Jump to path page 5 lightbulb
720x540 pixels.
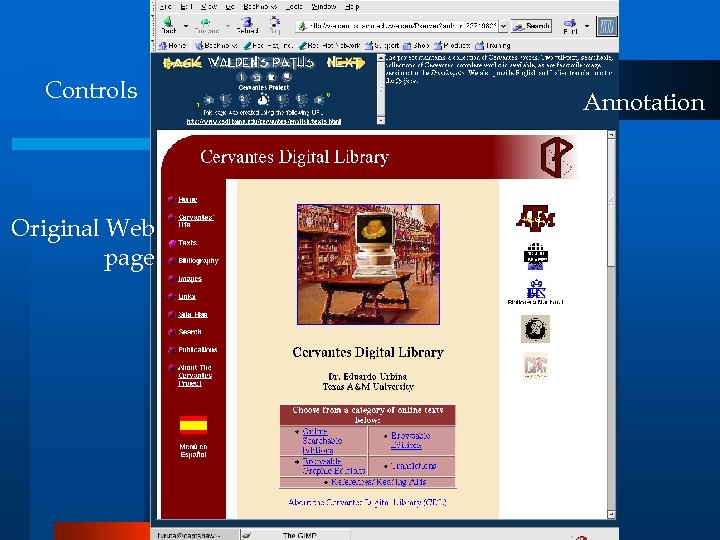pos(301,99)
